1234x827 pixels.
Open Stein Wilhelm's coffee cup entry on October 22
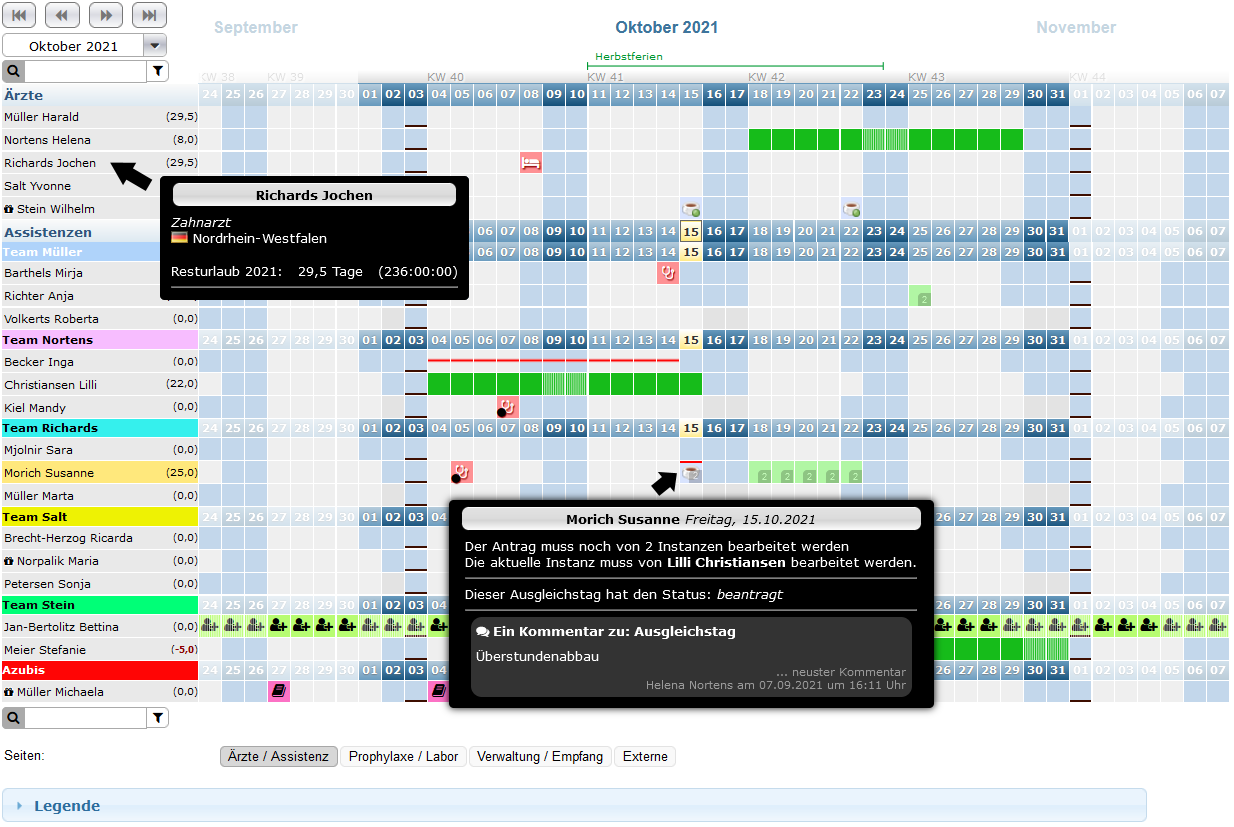[x=851, y=209]
